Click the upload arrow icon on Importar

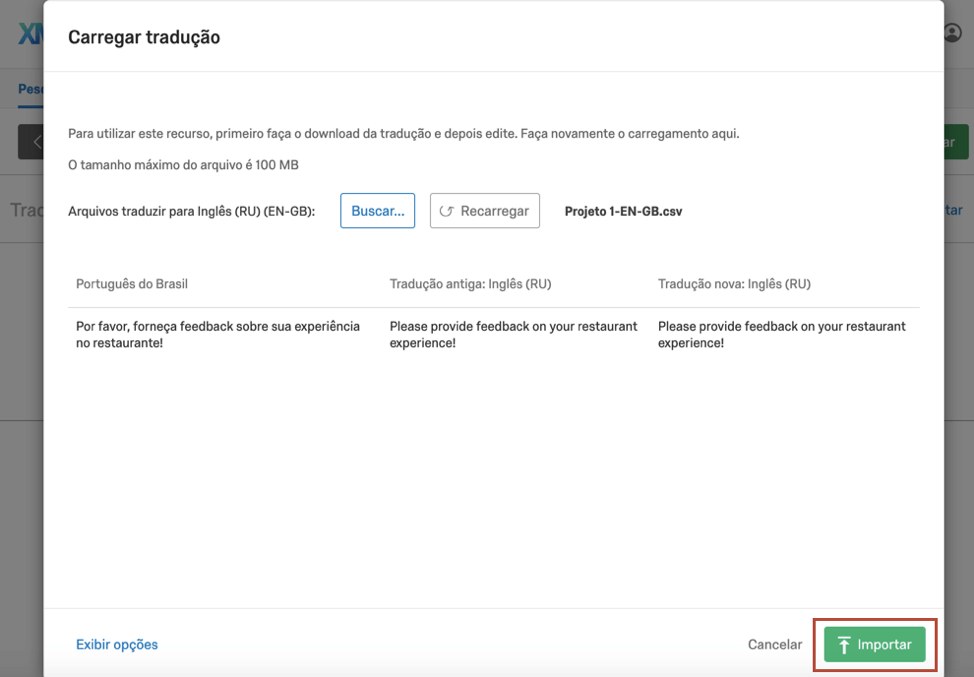tap(844, 645)
